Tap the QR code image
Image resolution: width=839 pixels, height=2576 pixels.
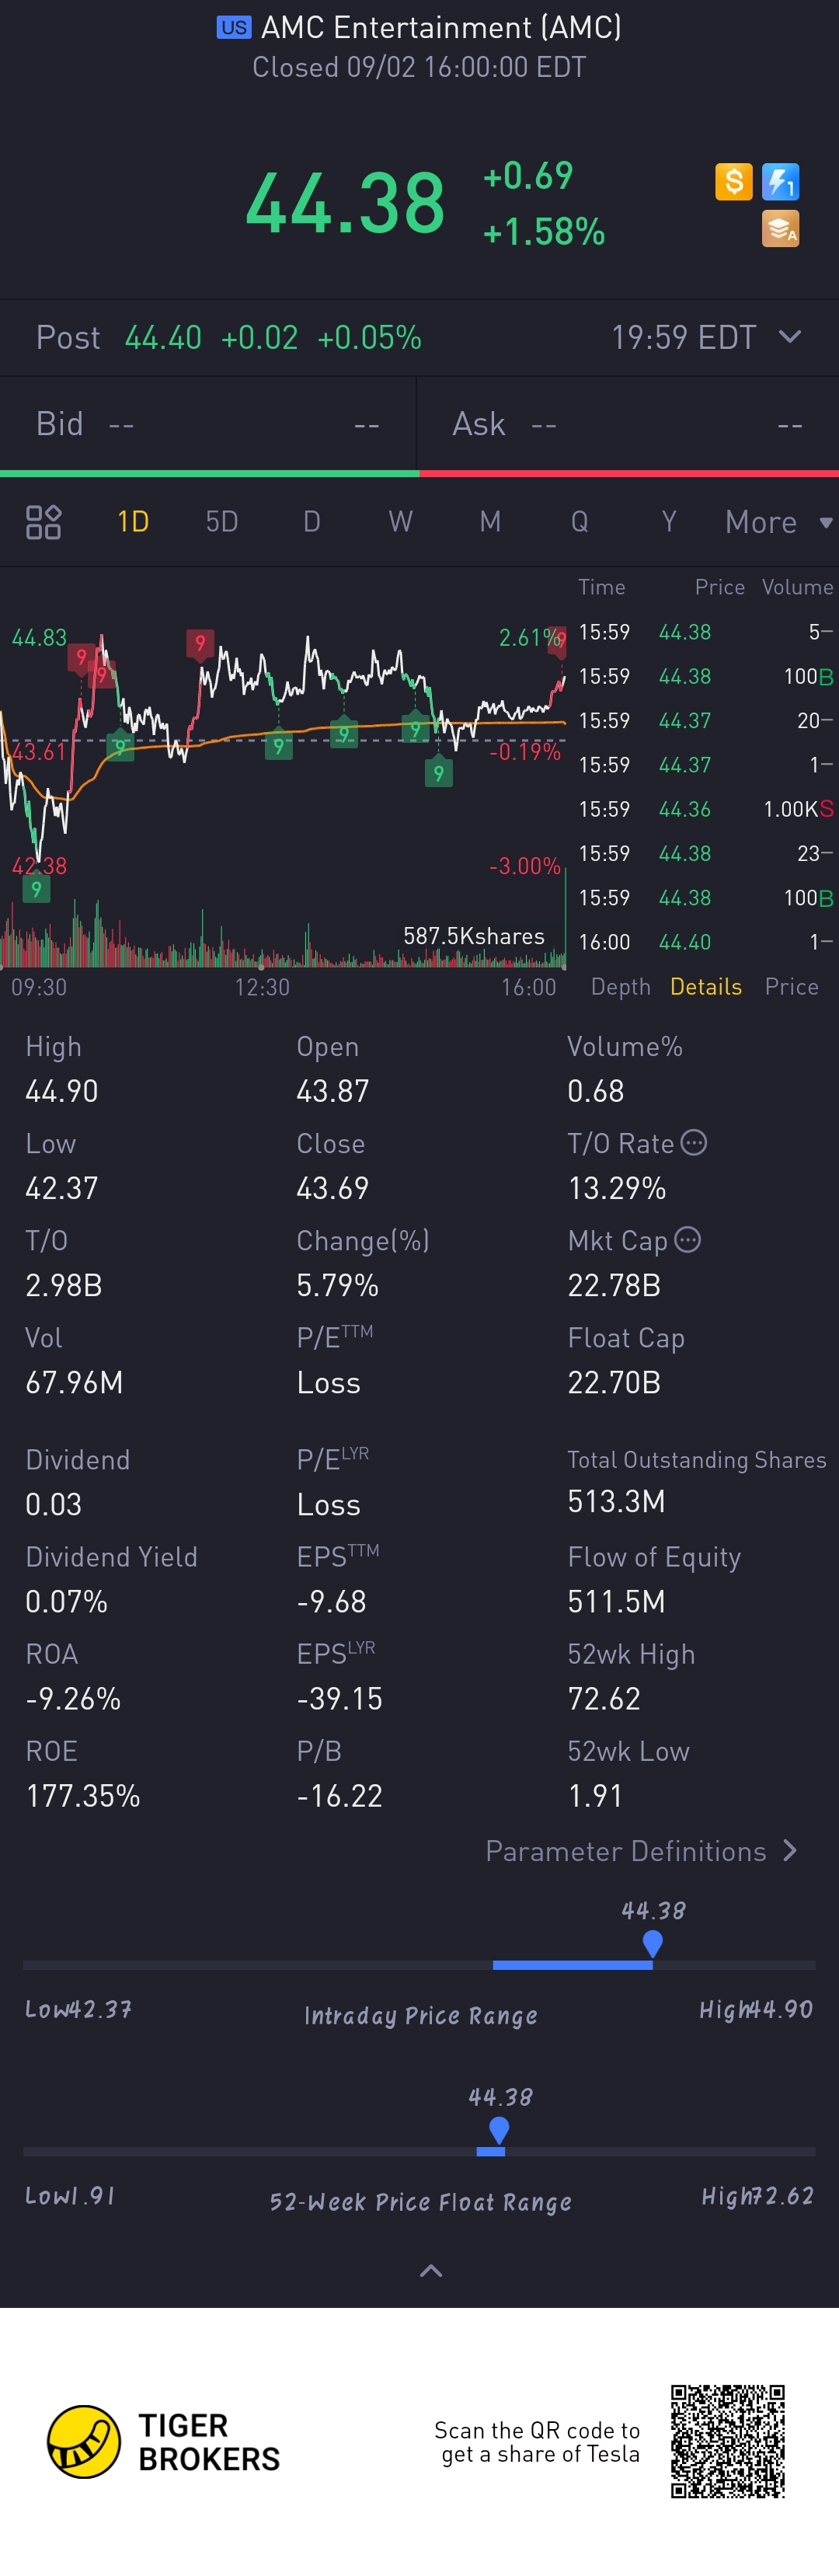click(x=728, y=2441)
